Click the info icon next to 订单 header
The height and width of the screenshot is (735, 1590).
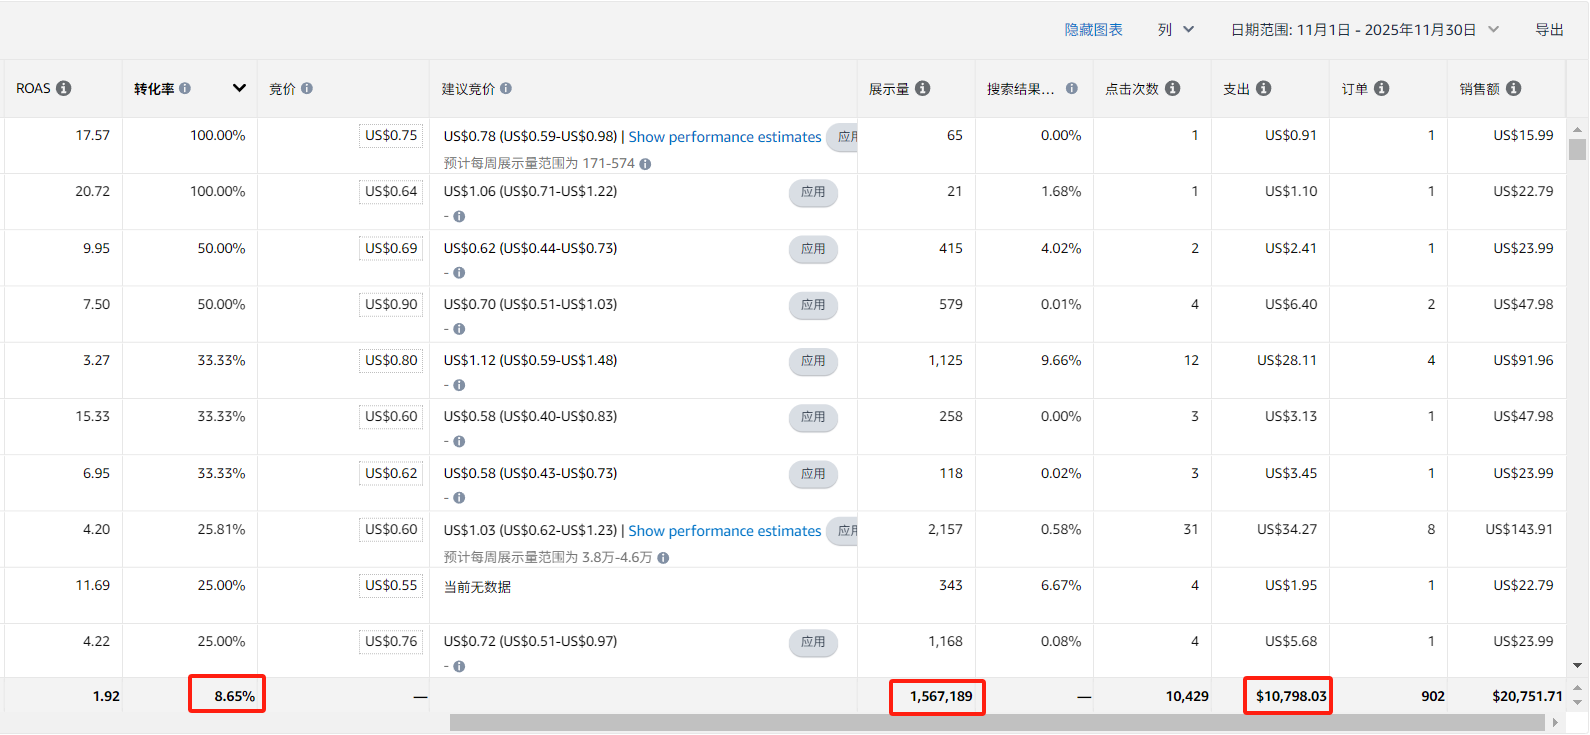(1382, 88)
